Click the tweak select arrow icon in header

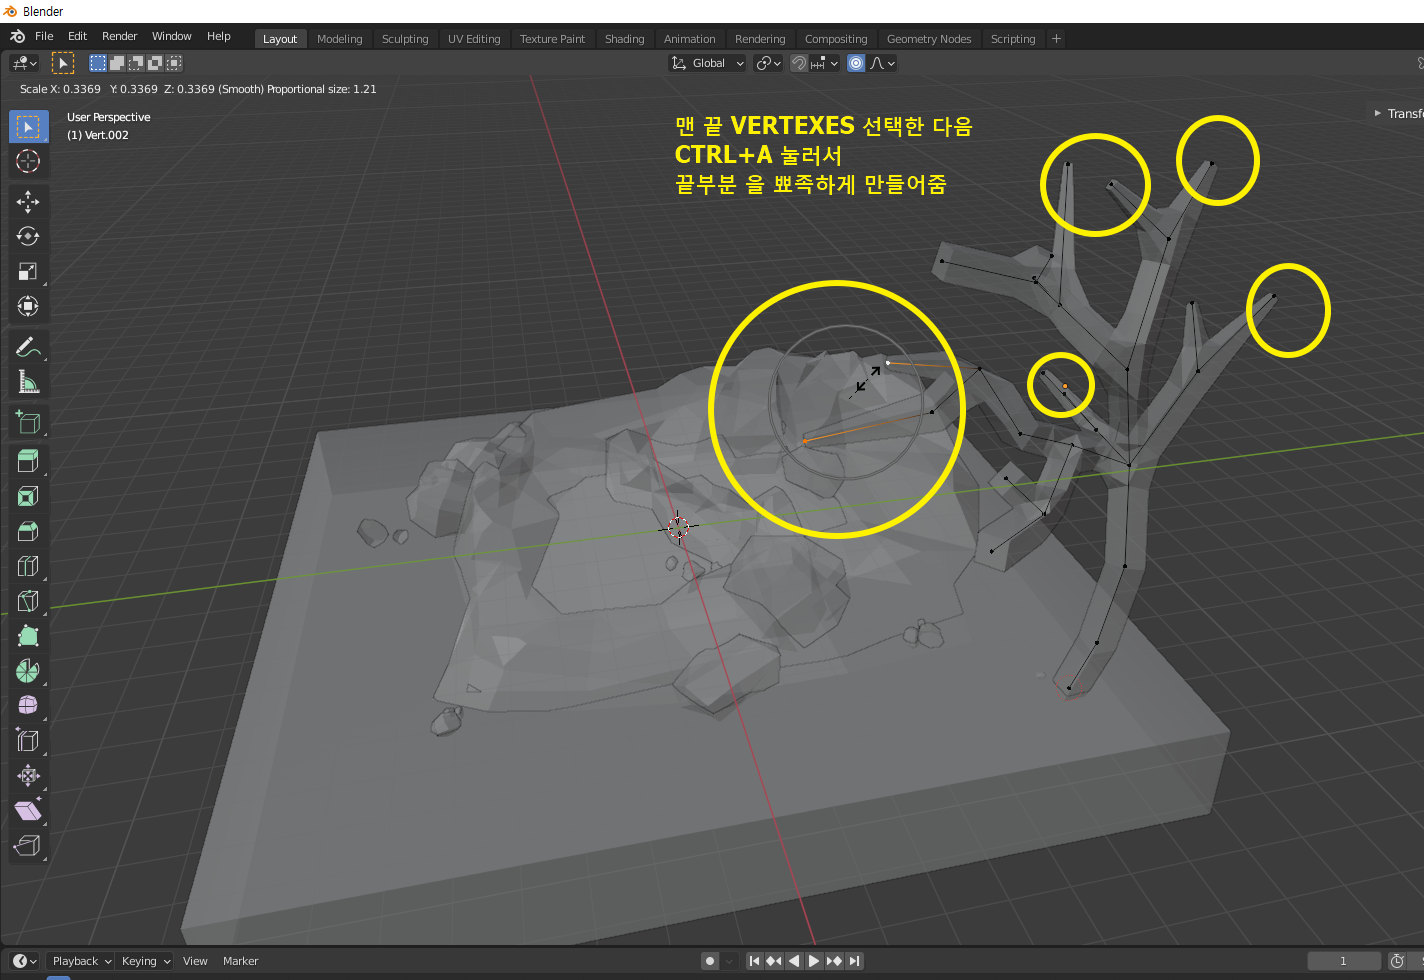pos(63,63)
